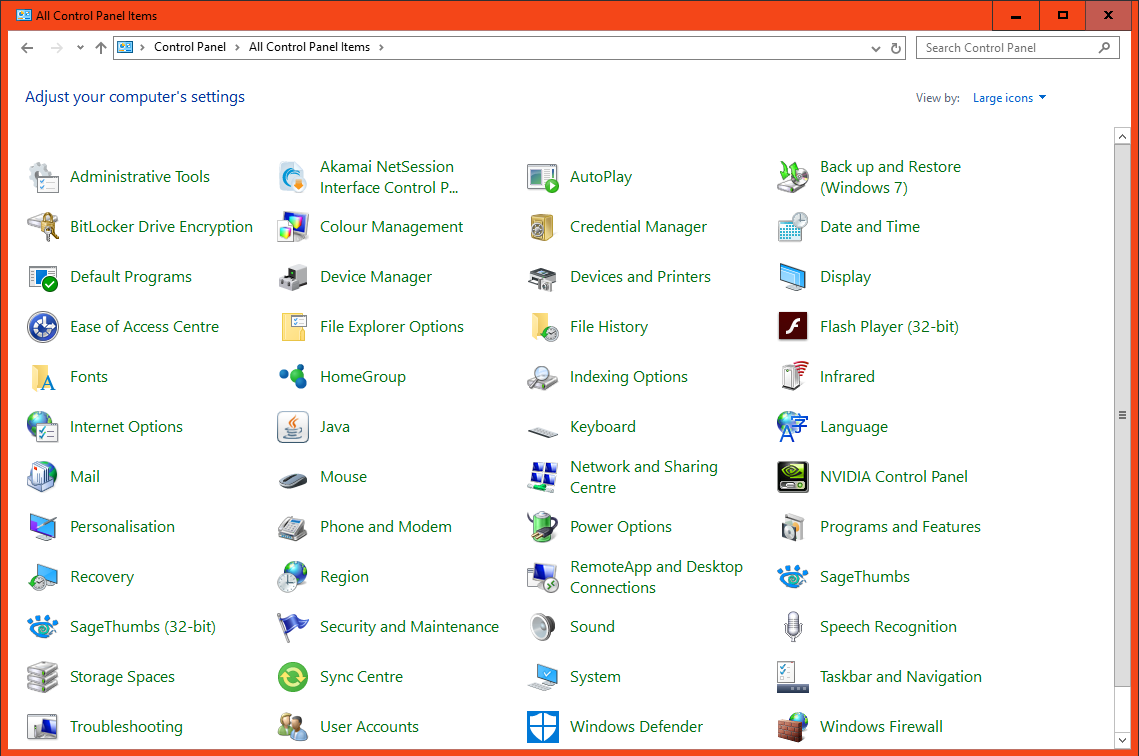1139x756 pixels.
Task: Open the Internet Options link
Action: [x=126, y=427]
